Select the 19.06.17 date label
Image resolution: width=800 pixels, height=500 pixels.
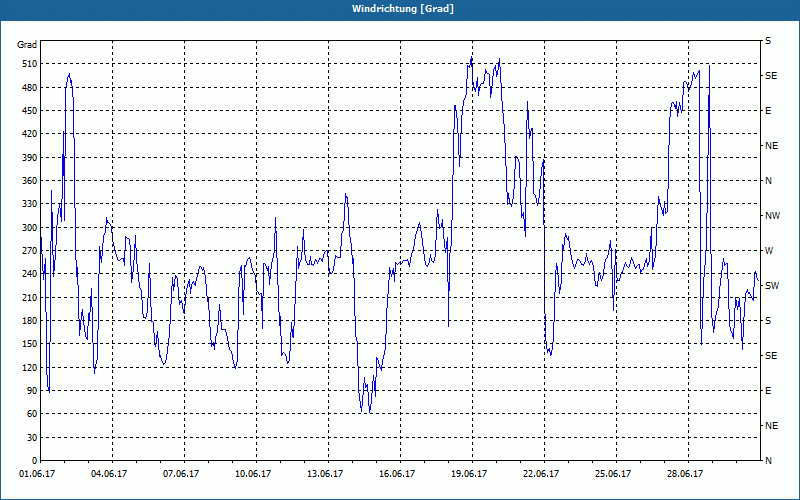coord(468,474)
